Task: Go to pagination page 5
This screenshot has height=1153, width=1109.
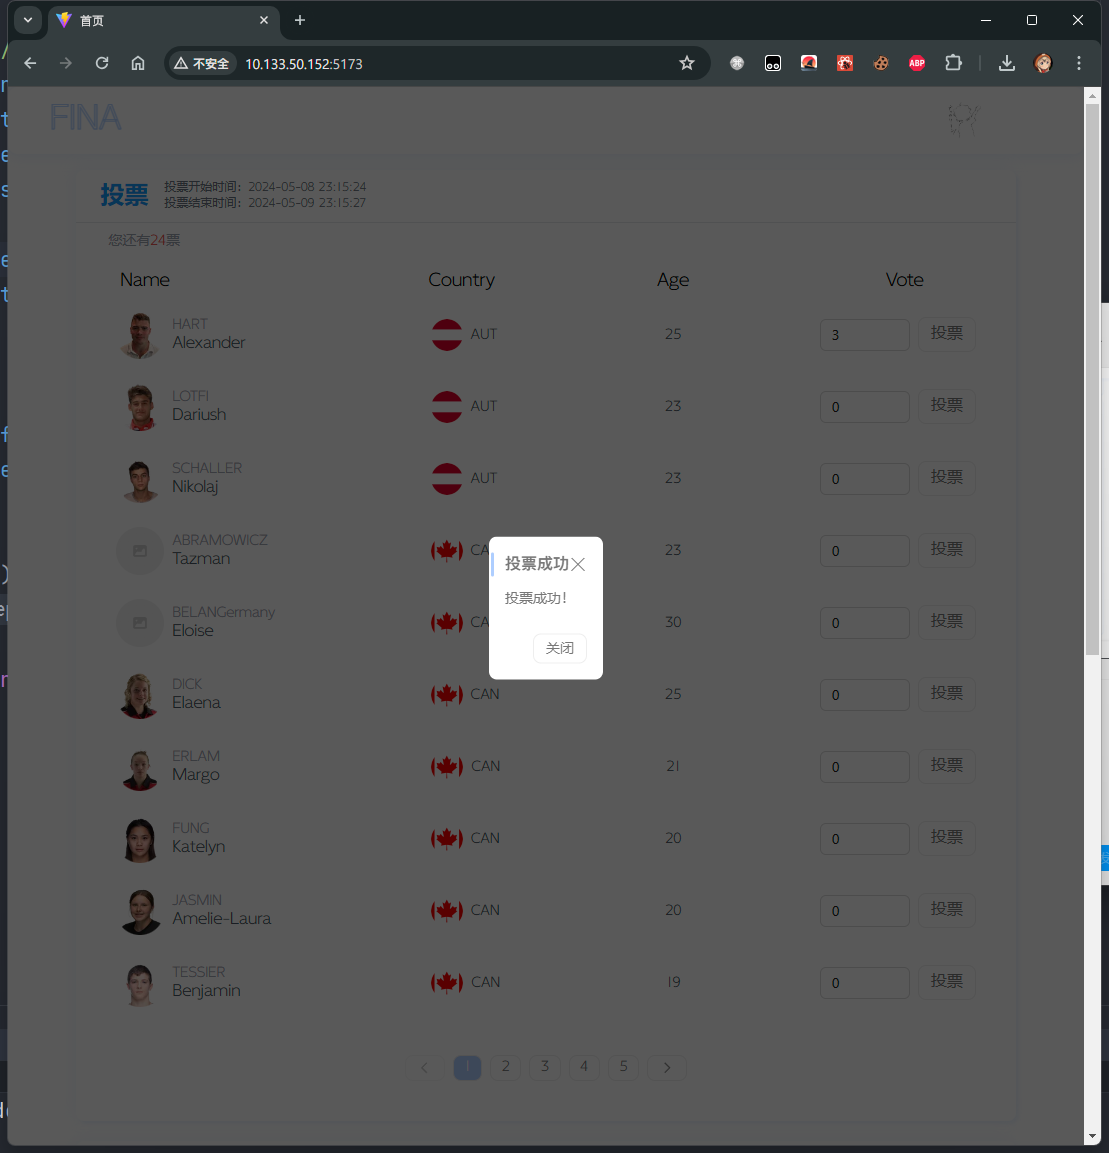Action: [624, 1067]
